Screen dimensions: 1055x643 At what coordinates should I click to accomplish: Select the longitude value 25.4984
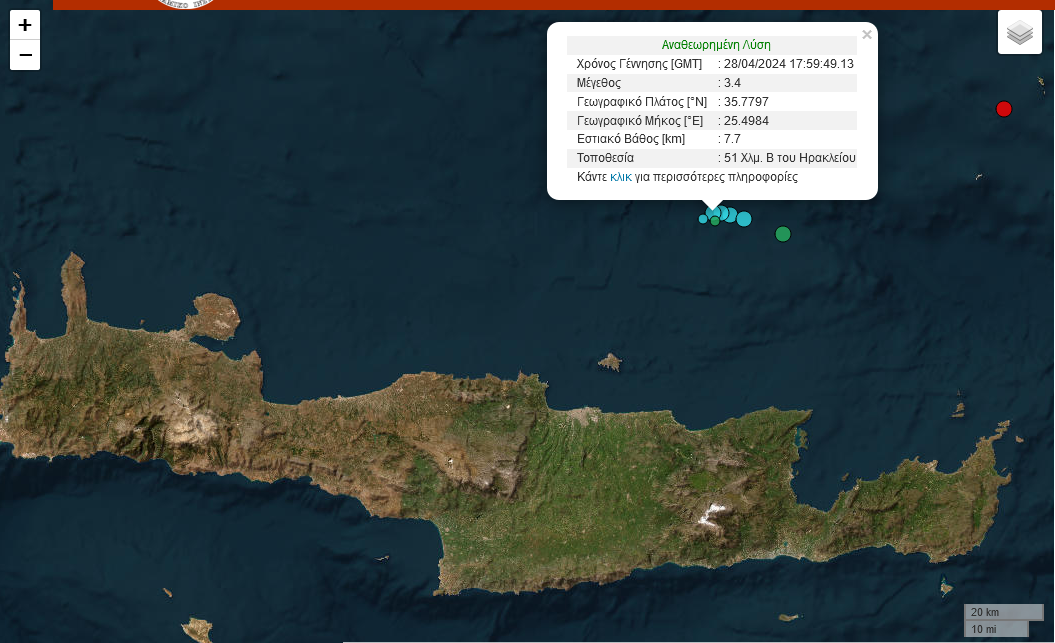[745, 121]
